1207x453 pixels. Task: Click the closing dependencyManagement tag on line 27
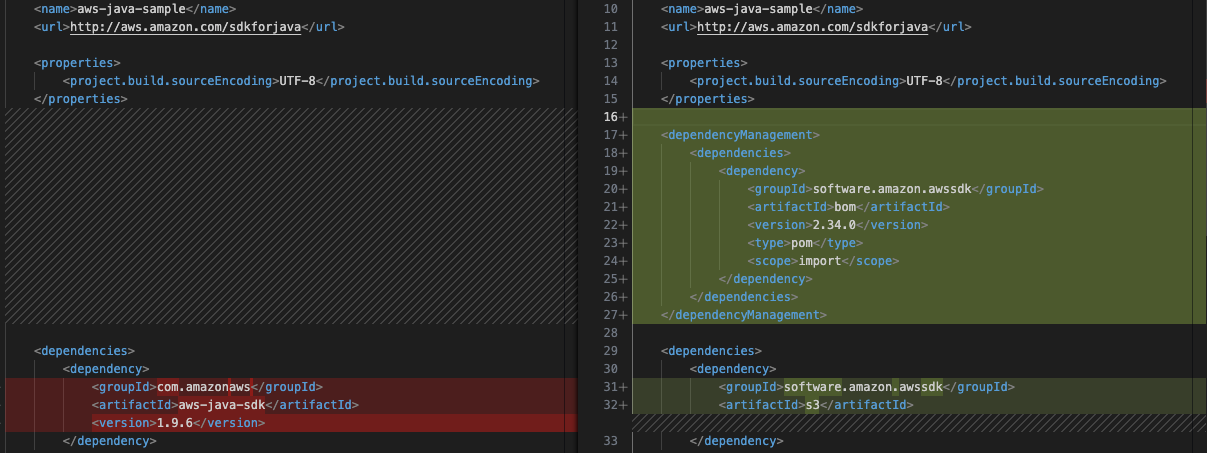(744, 315)
